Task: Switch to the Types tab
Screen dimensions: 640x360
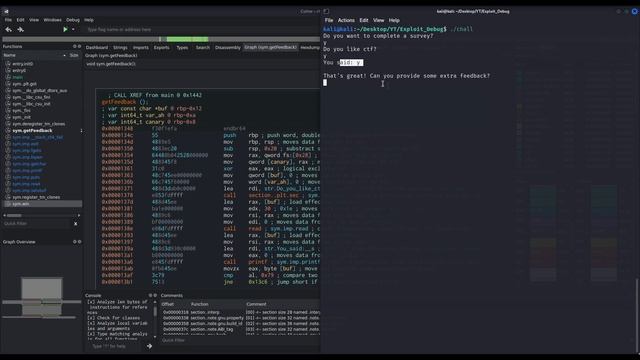Action: [182, 48]
